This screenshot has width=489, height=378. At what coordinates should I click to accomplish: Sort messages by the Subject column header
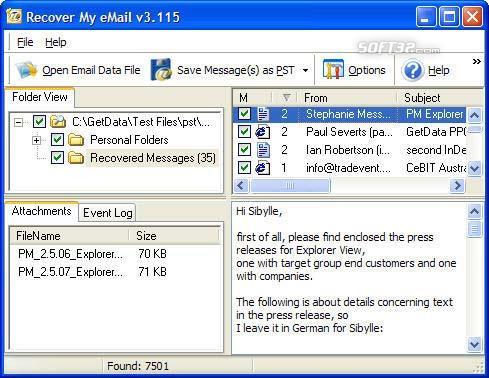440,98
